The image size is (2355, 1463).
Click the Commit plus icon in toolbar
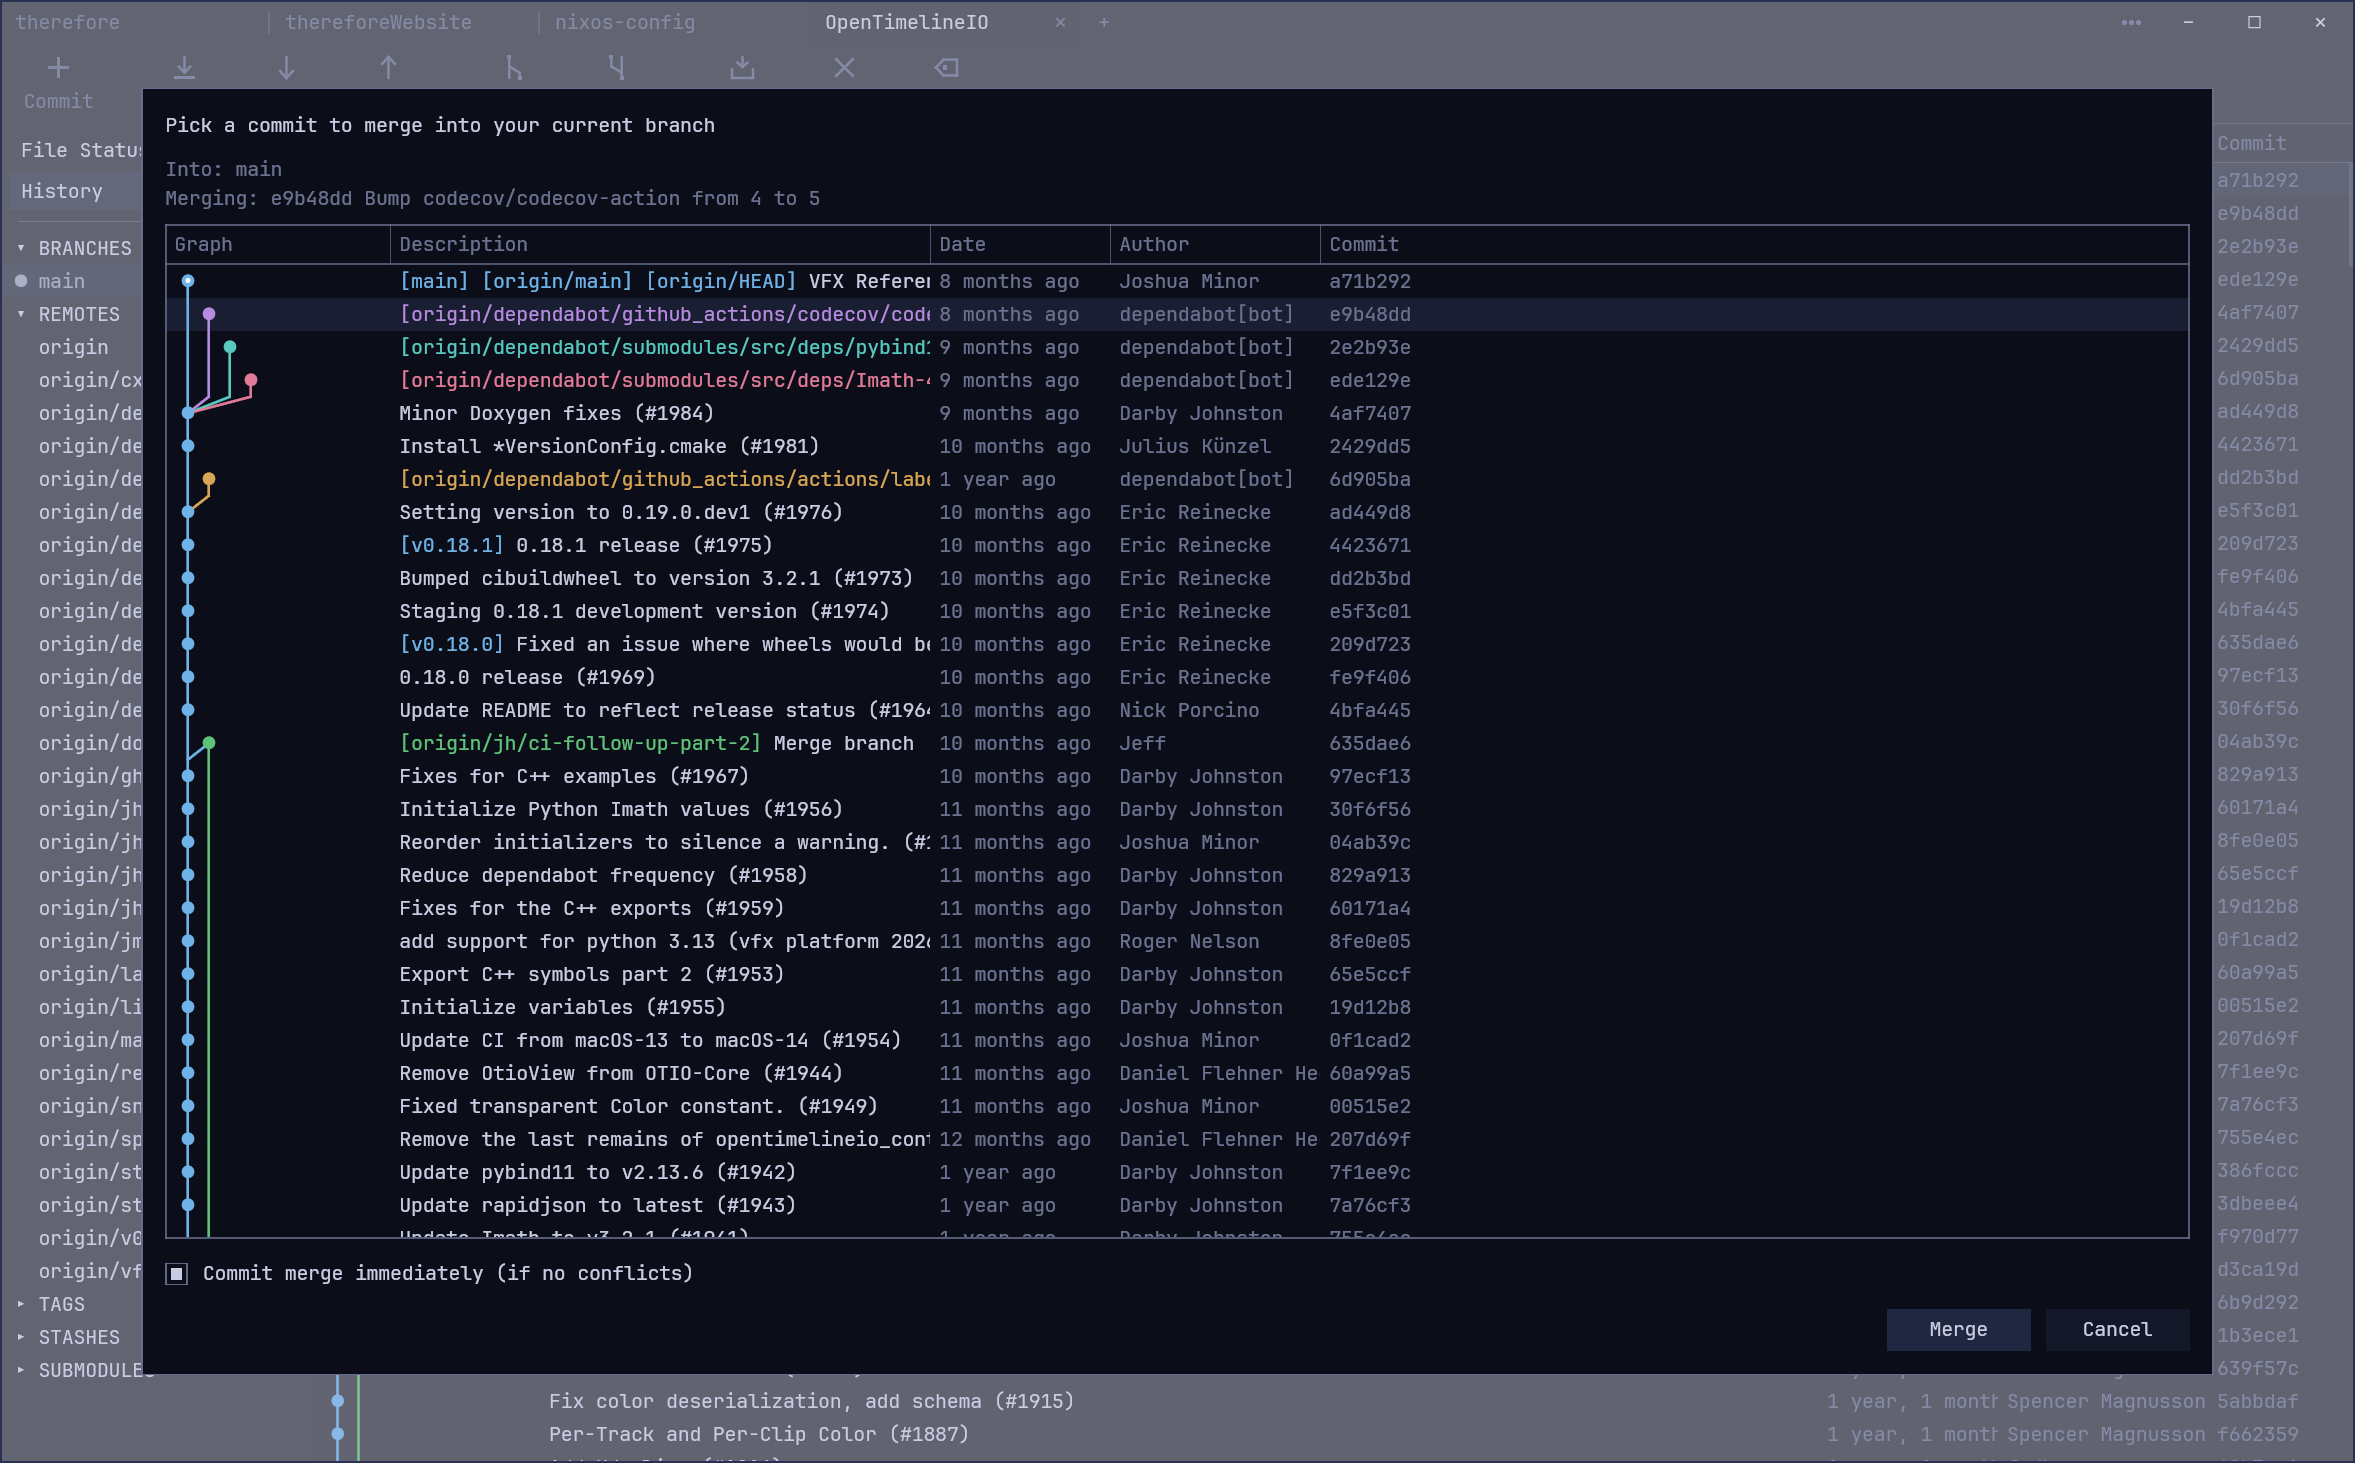(x=58, y=68)
